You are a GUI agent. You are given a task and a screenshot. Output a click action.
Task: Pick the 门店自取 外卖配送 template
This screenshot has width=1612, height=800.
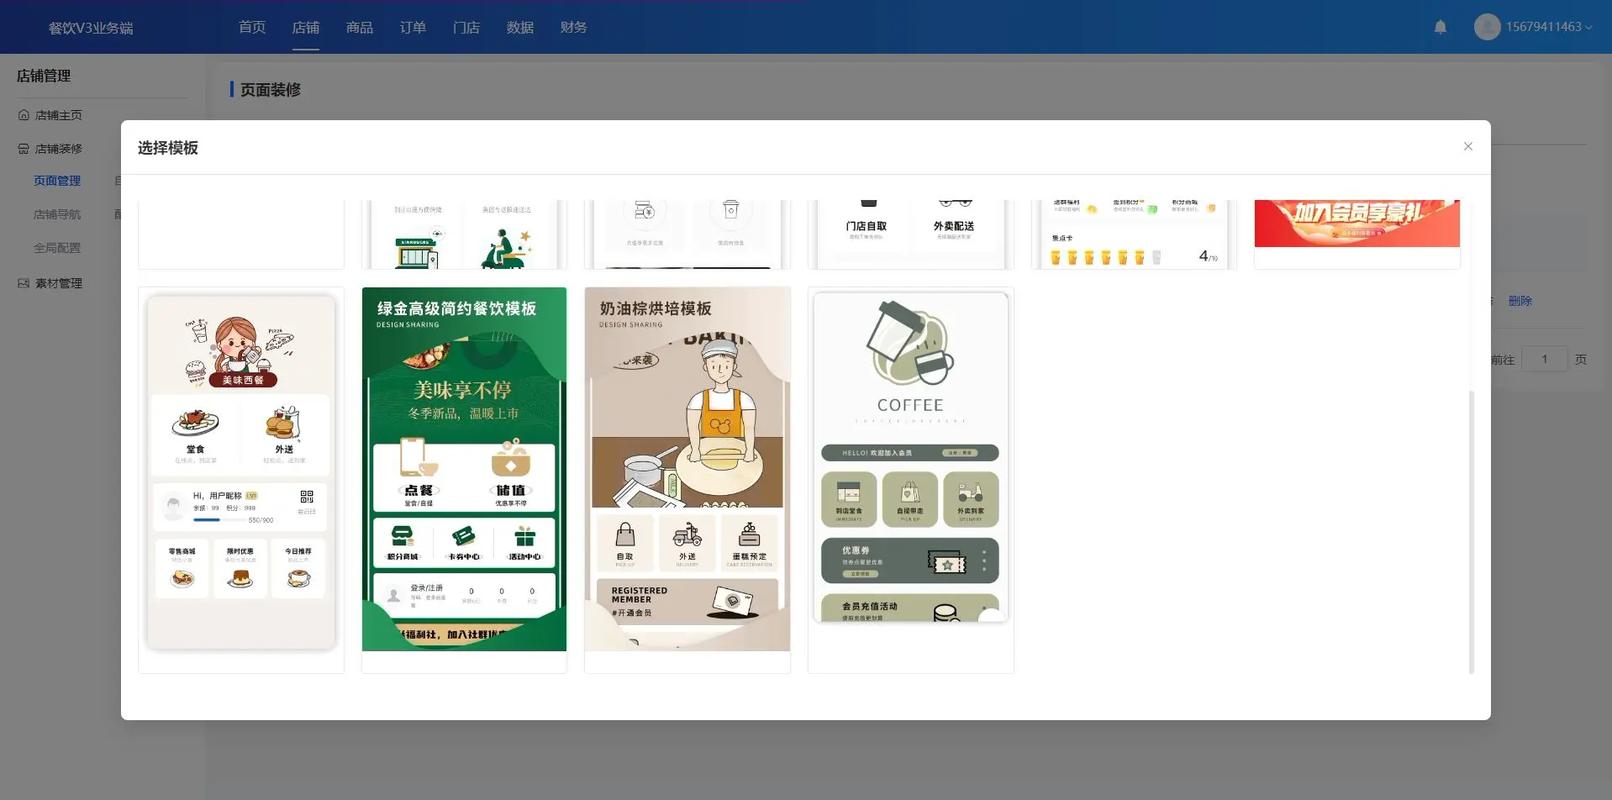tap(910, 234)
